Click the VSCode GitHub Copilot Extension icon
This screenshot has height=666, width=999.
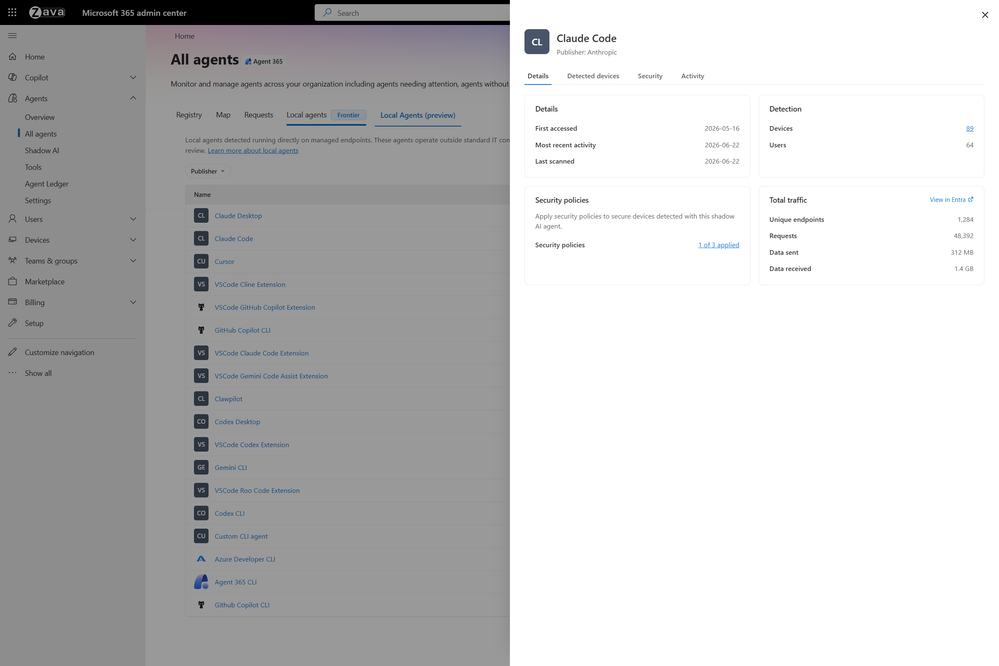pos(201,307)
